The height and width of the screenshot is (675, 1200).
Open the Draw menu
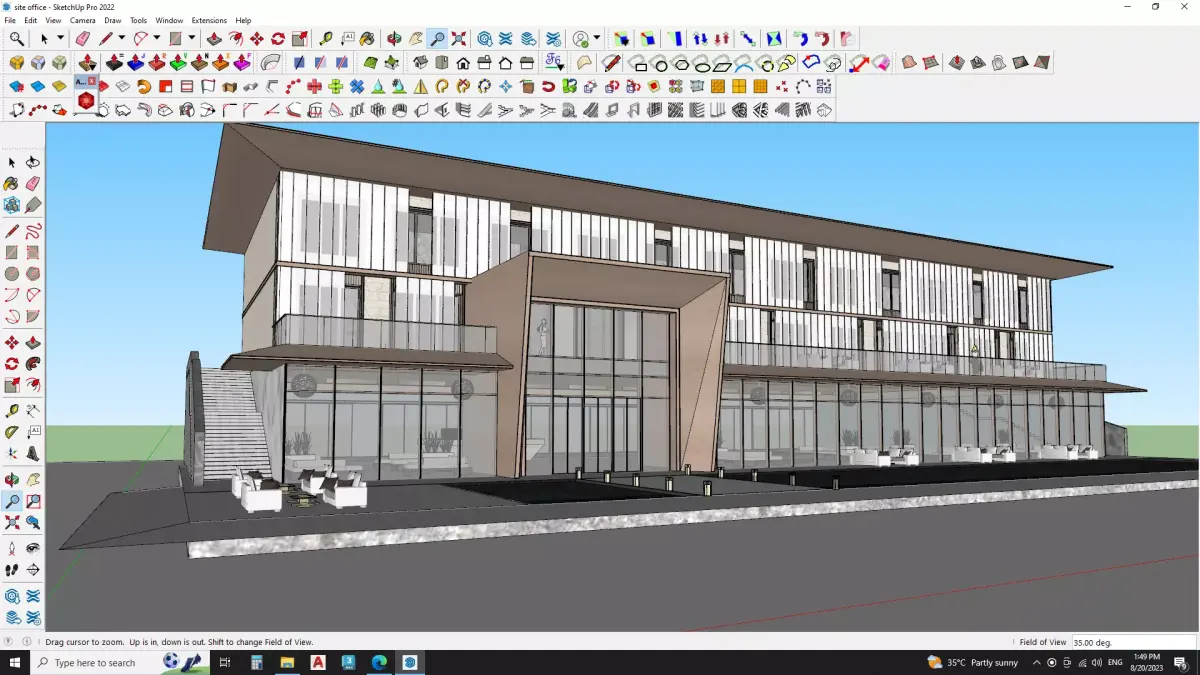pos(113,20)
